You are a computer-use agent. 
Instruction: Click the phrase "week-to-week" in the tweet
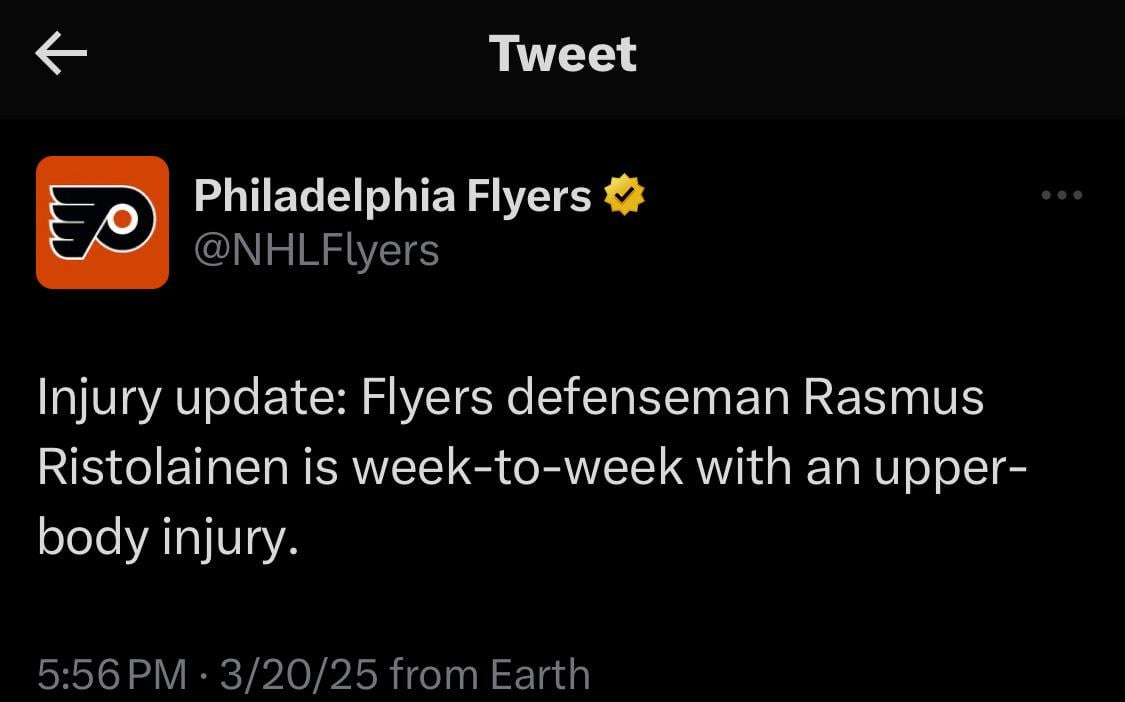518,469
